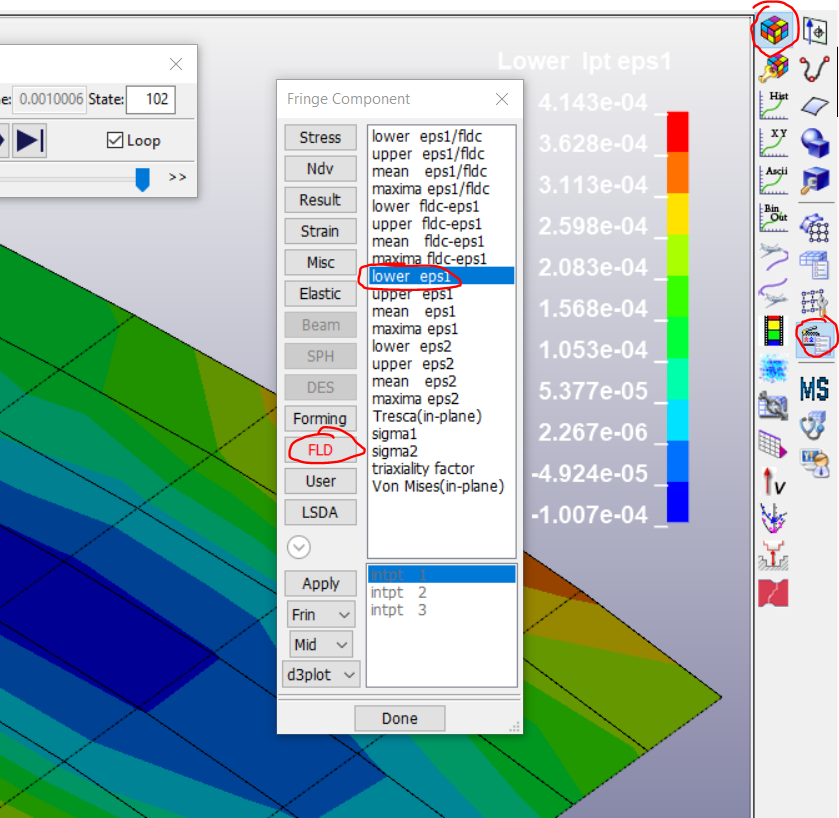Open the red arrow V vector tool

(x=774, y=481)
